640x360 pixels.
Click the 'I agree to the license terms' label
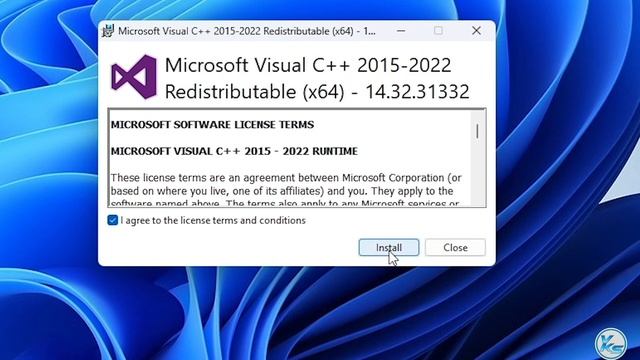[x=213, y=220]
